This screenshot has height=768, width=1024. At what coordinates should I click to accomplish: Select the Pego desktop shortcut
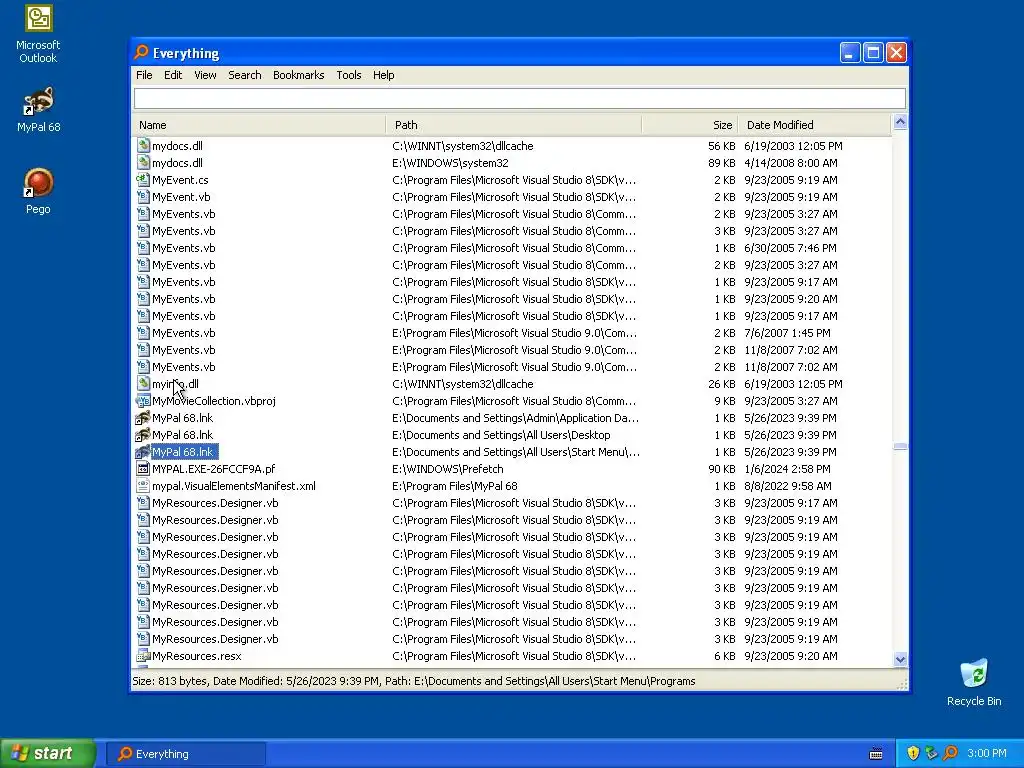pos(38,191)
